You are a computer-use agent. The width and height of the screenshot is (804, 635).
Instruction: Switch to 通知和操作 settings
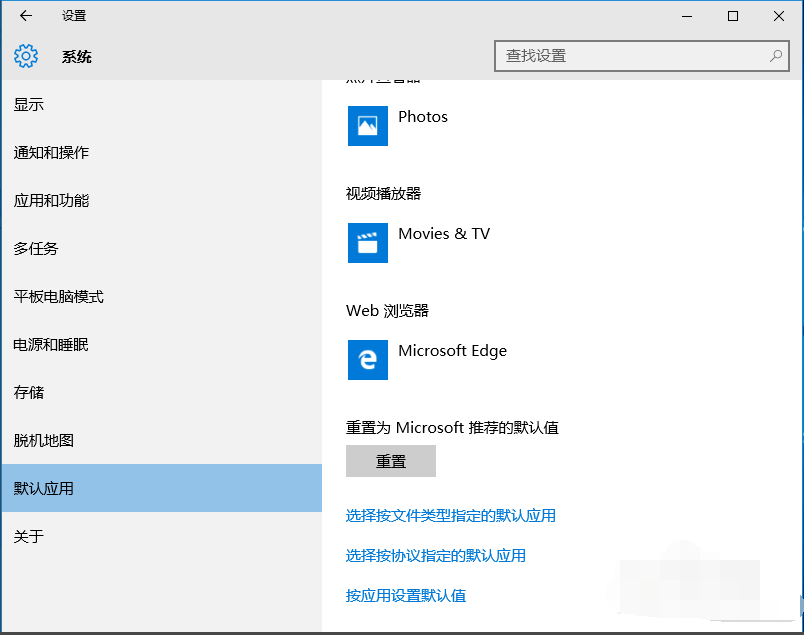coord(50,152)
